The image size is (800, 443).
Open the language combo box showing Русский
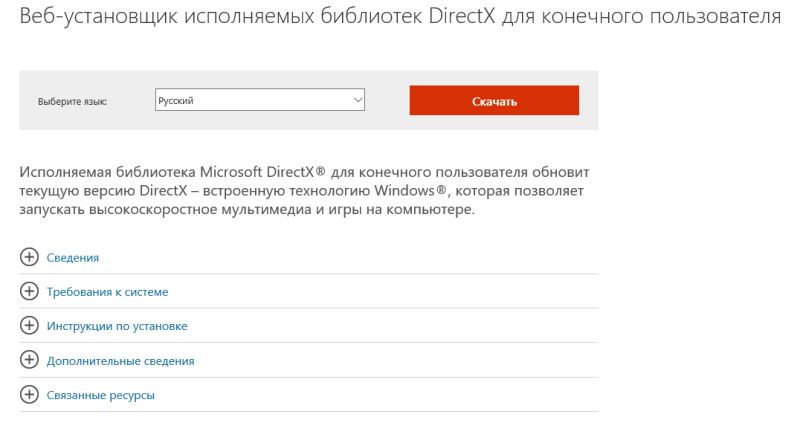pyautogui.click(x=260, y=100)
